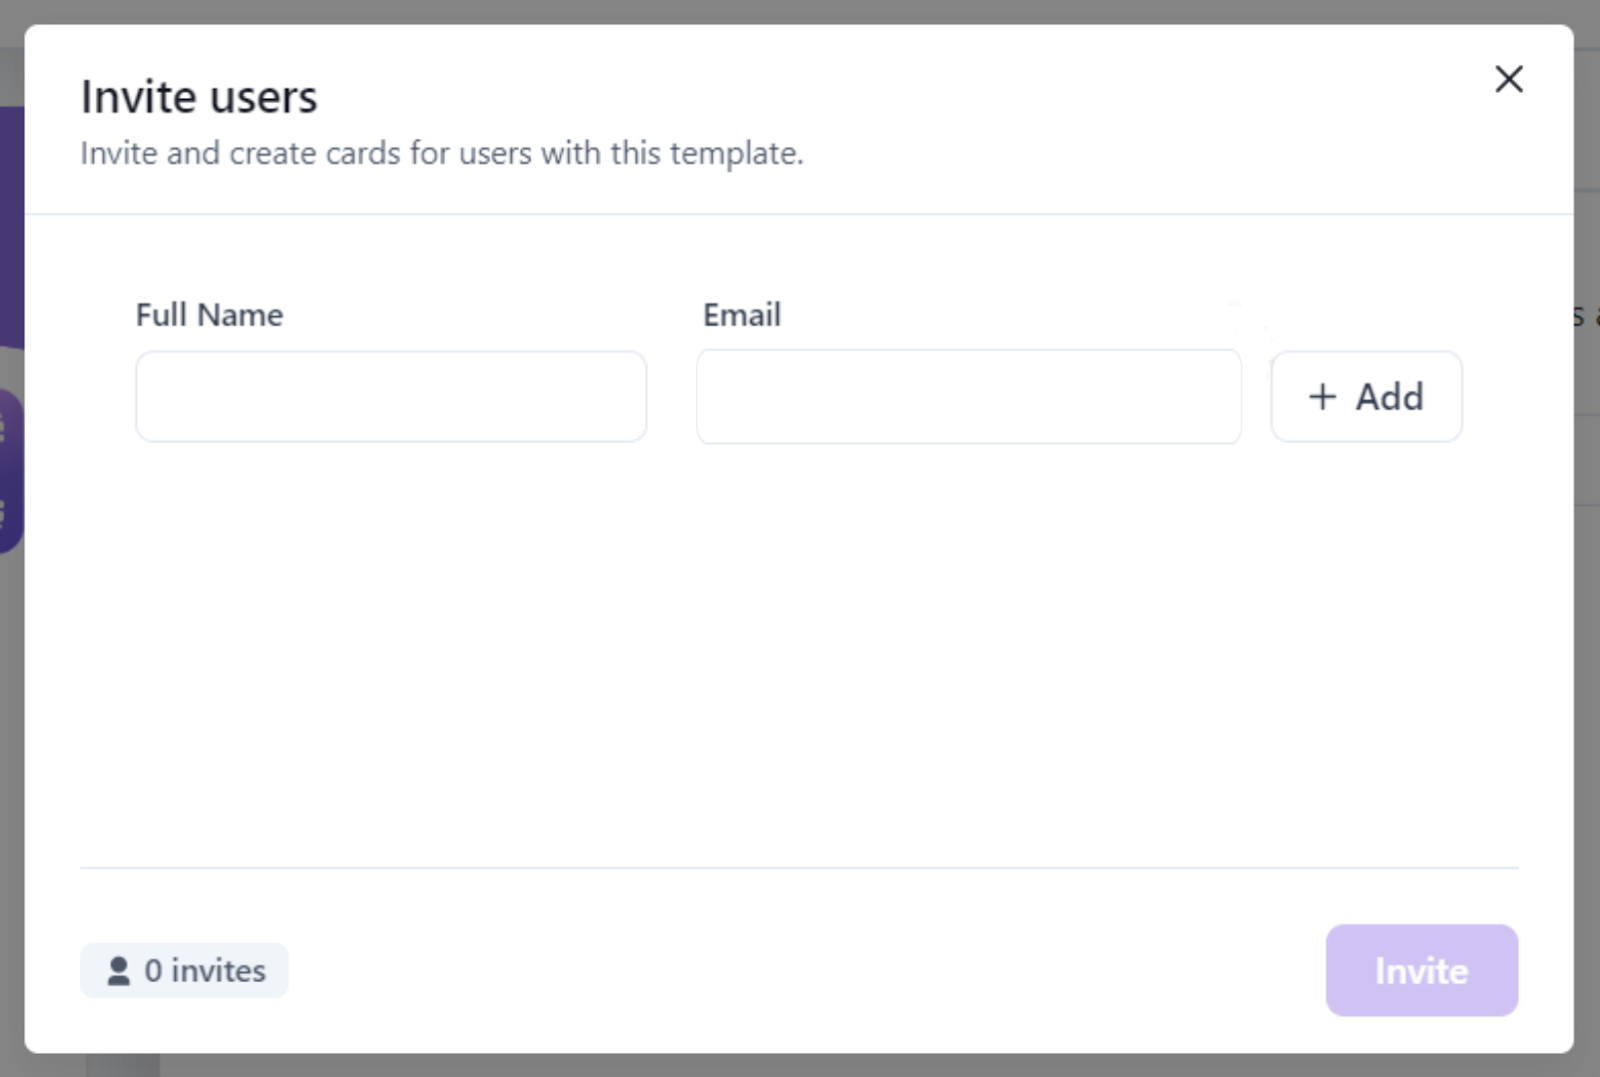Click the dimmed backdrop below the dialog
Viewport: 1600px width, 1077px height.
coord(800,1066)
